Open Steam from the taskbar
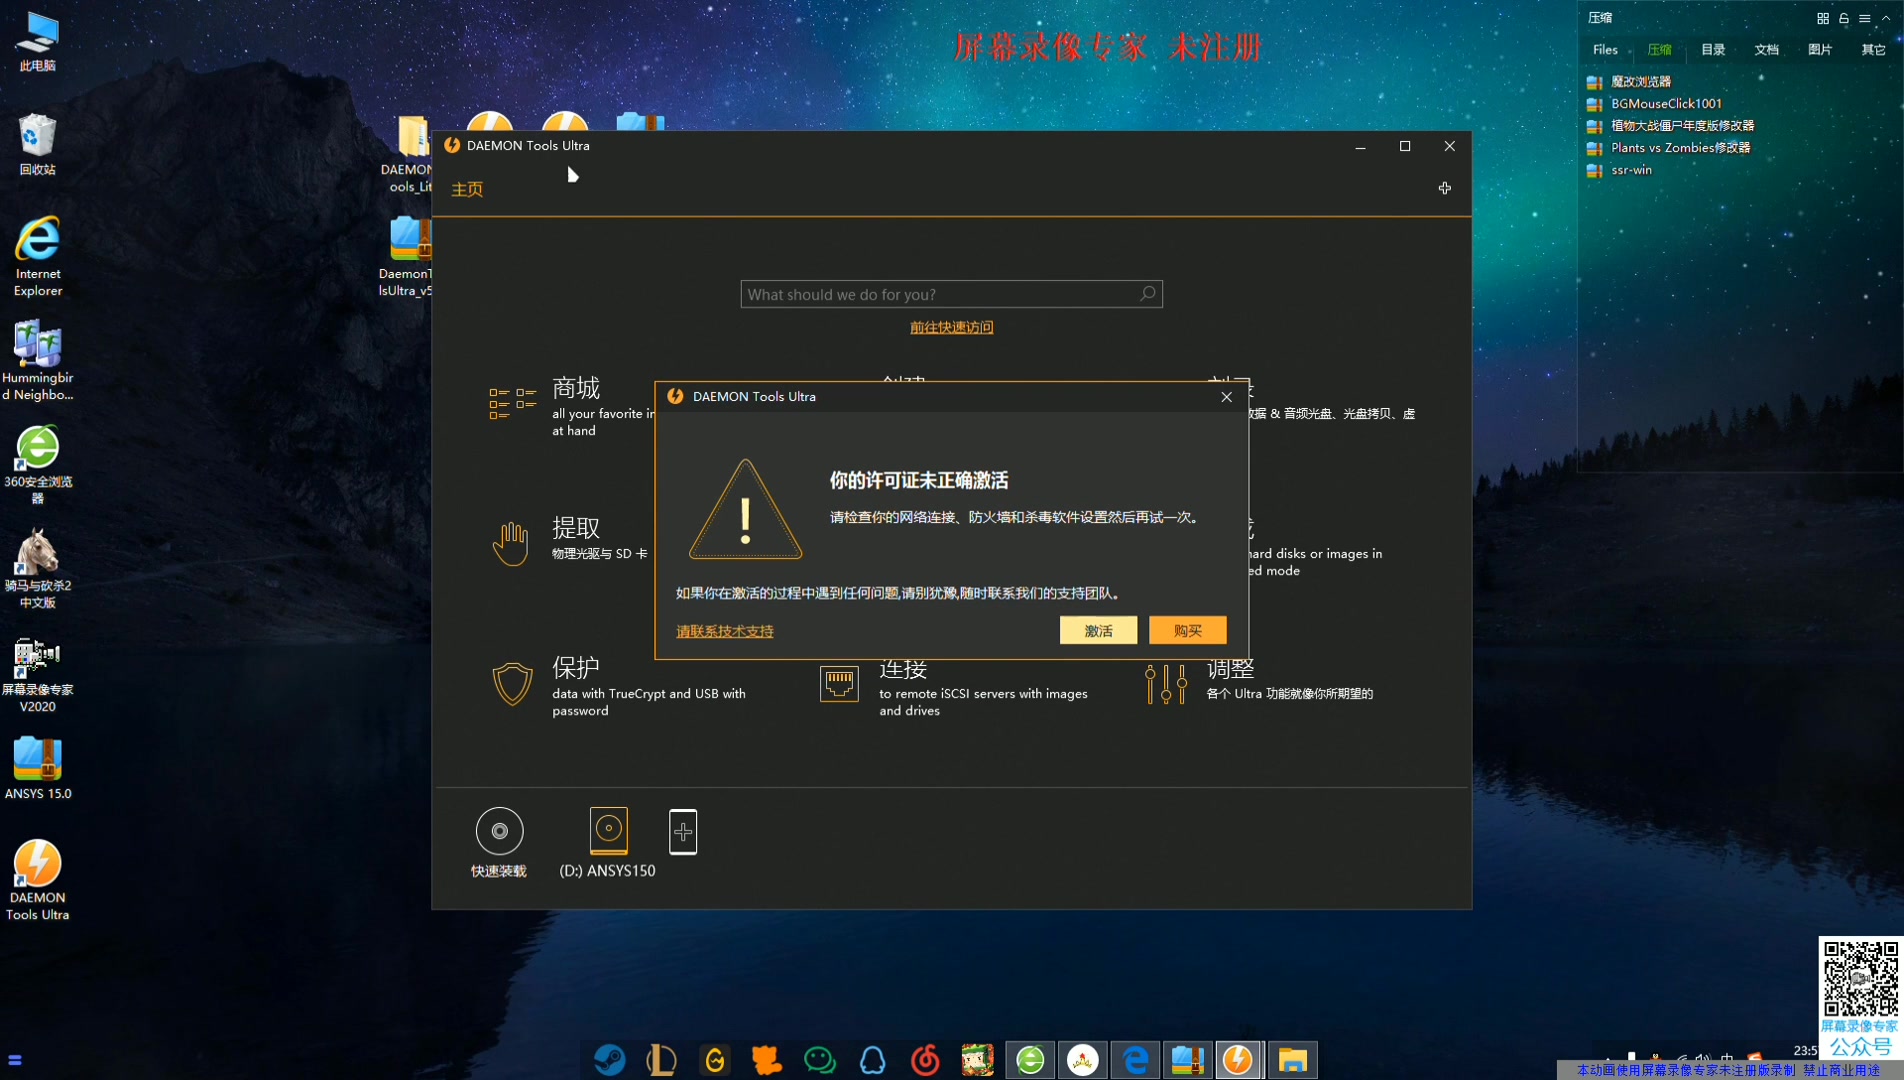 point(609,1059)
